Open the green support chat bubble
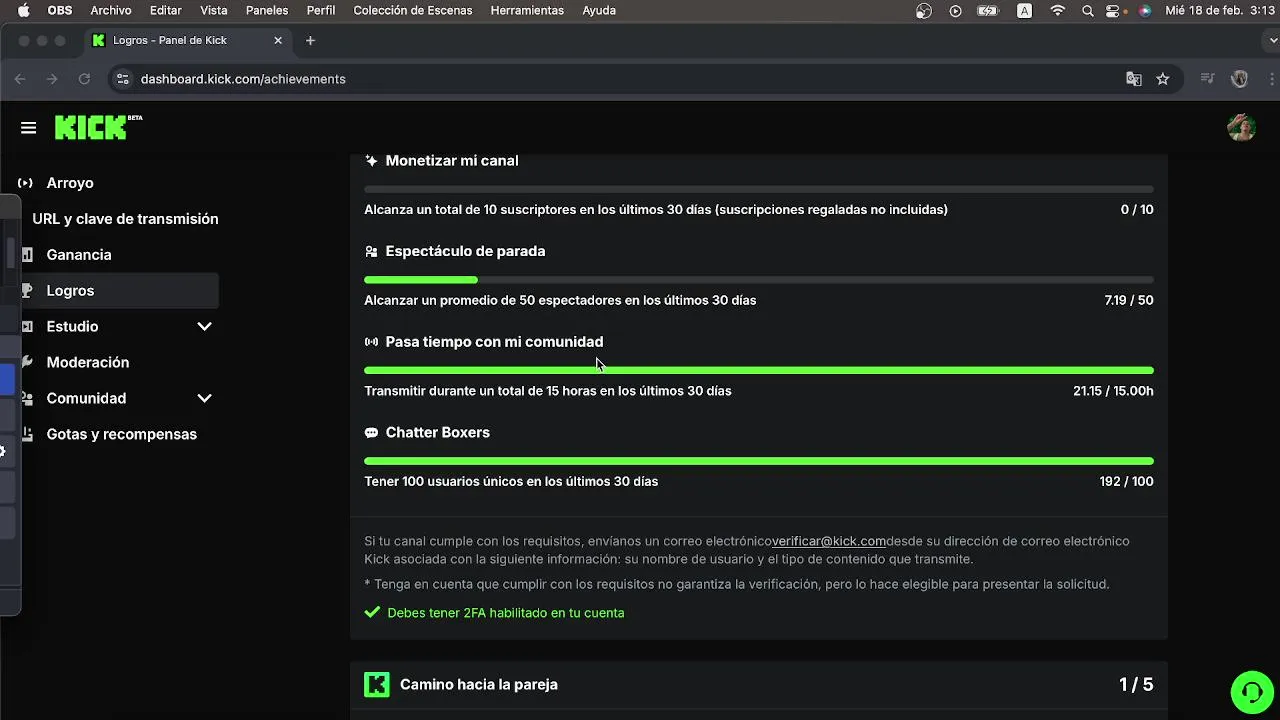1280x720 pixels. coord(1251,691)
